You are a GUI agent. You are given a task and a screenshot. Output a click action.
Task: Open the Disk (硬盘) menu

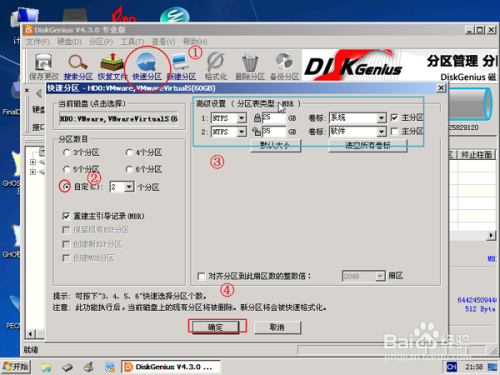(x=69, y=42)
